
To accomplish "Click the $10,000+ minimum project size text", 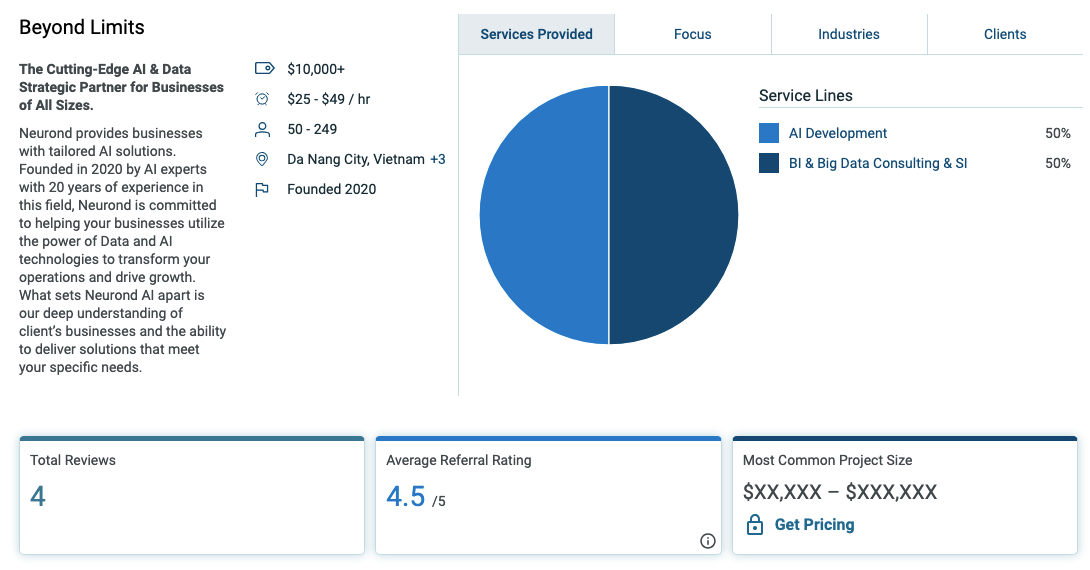I will click(x=316, y=69).
